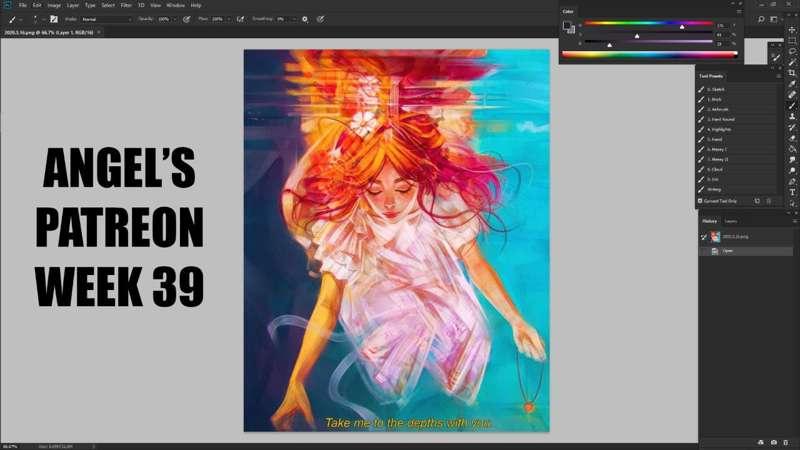The height and width of the screenshot is (450, 800).
Task: Open History panel options menu
Action: click(794, 221)
